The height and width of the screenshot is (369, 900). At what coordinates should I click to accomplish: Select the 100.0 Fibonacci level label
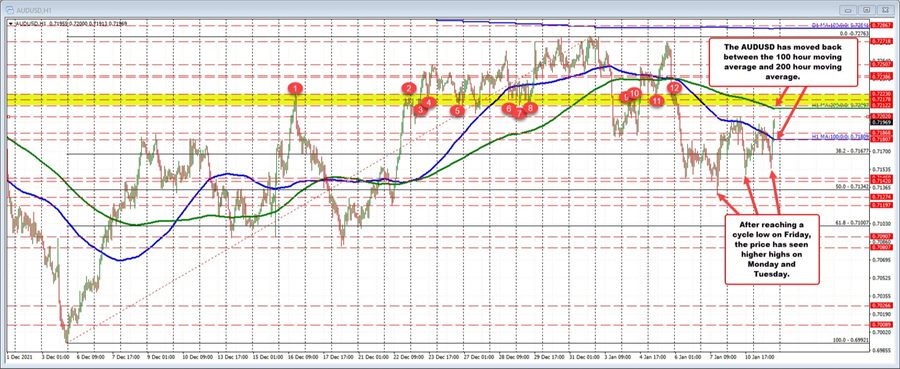tap(850, 340)
